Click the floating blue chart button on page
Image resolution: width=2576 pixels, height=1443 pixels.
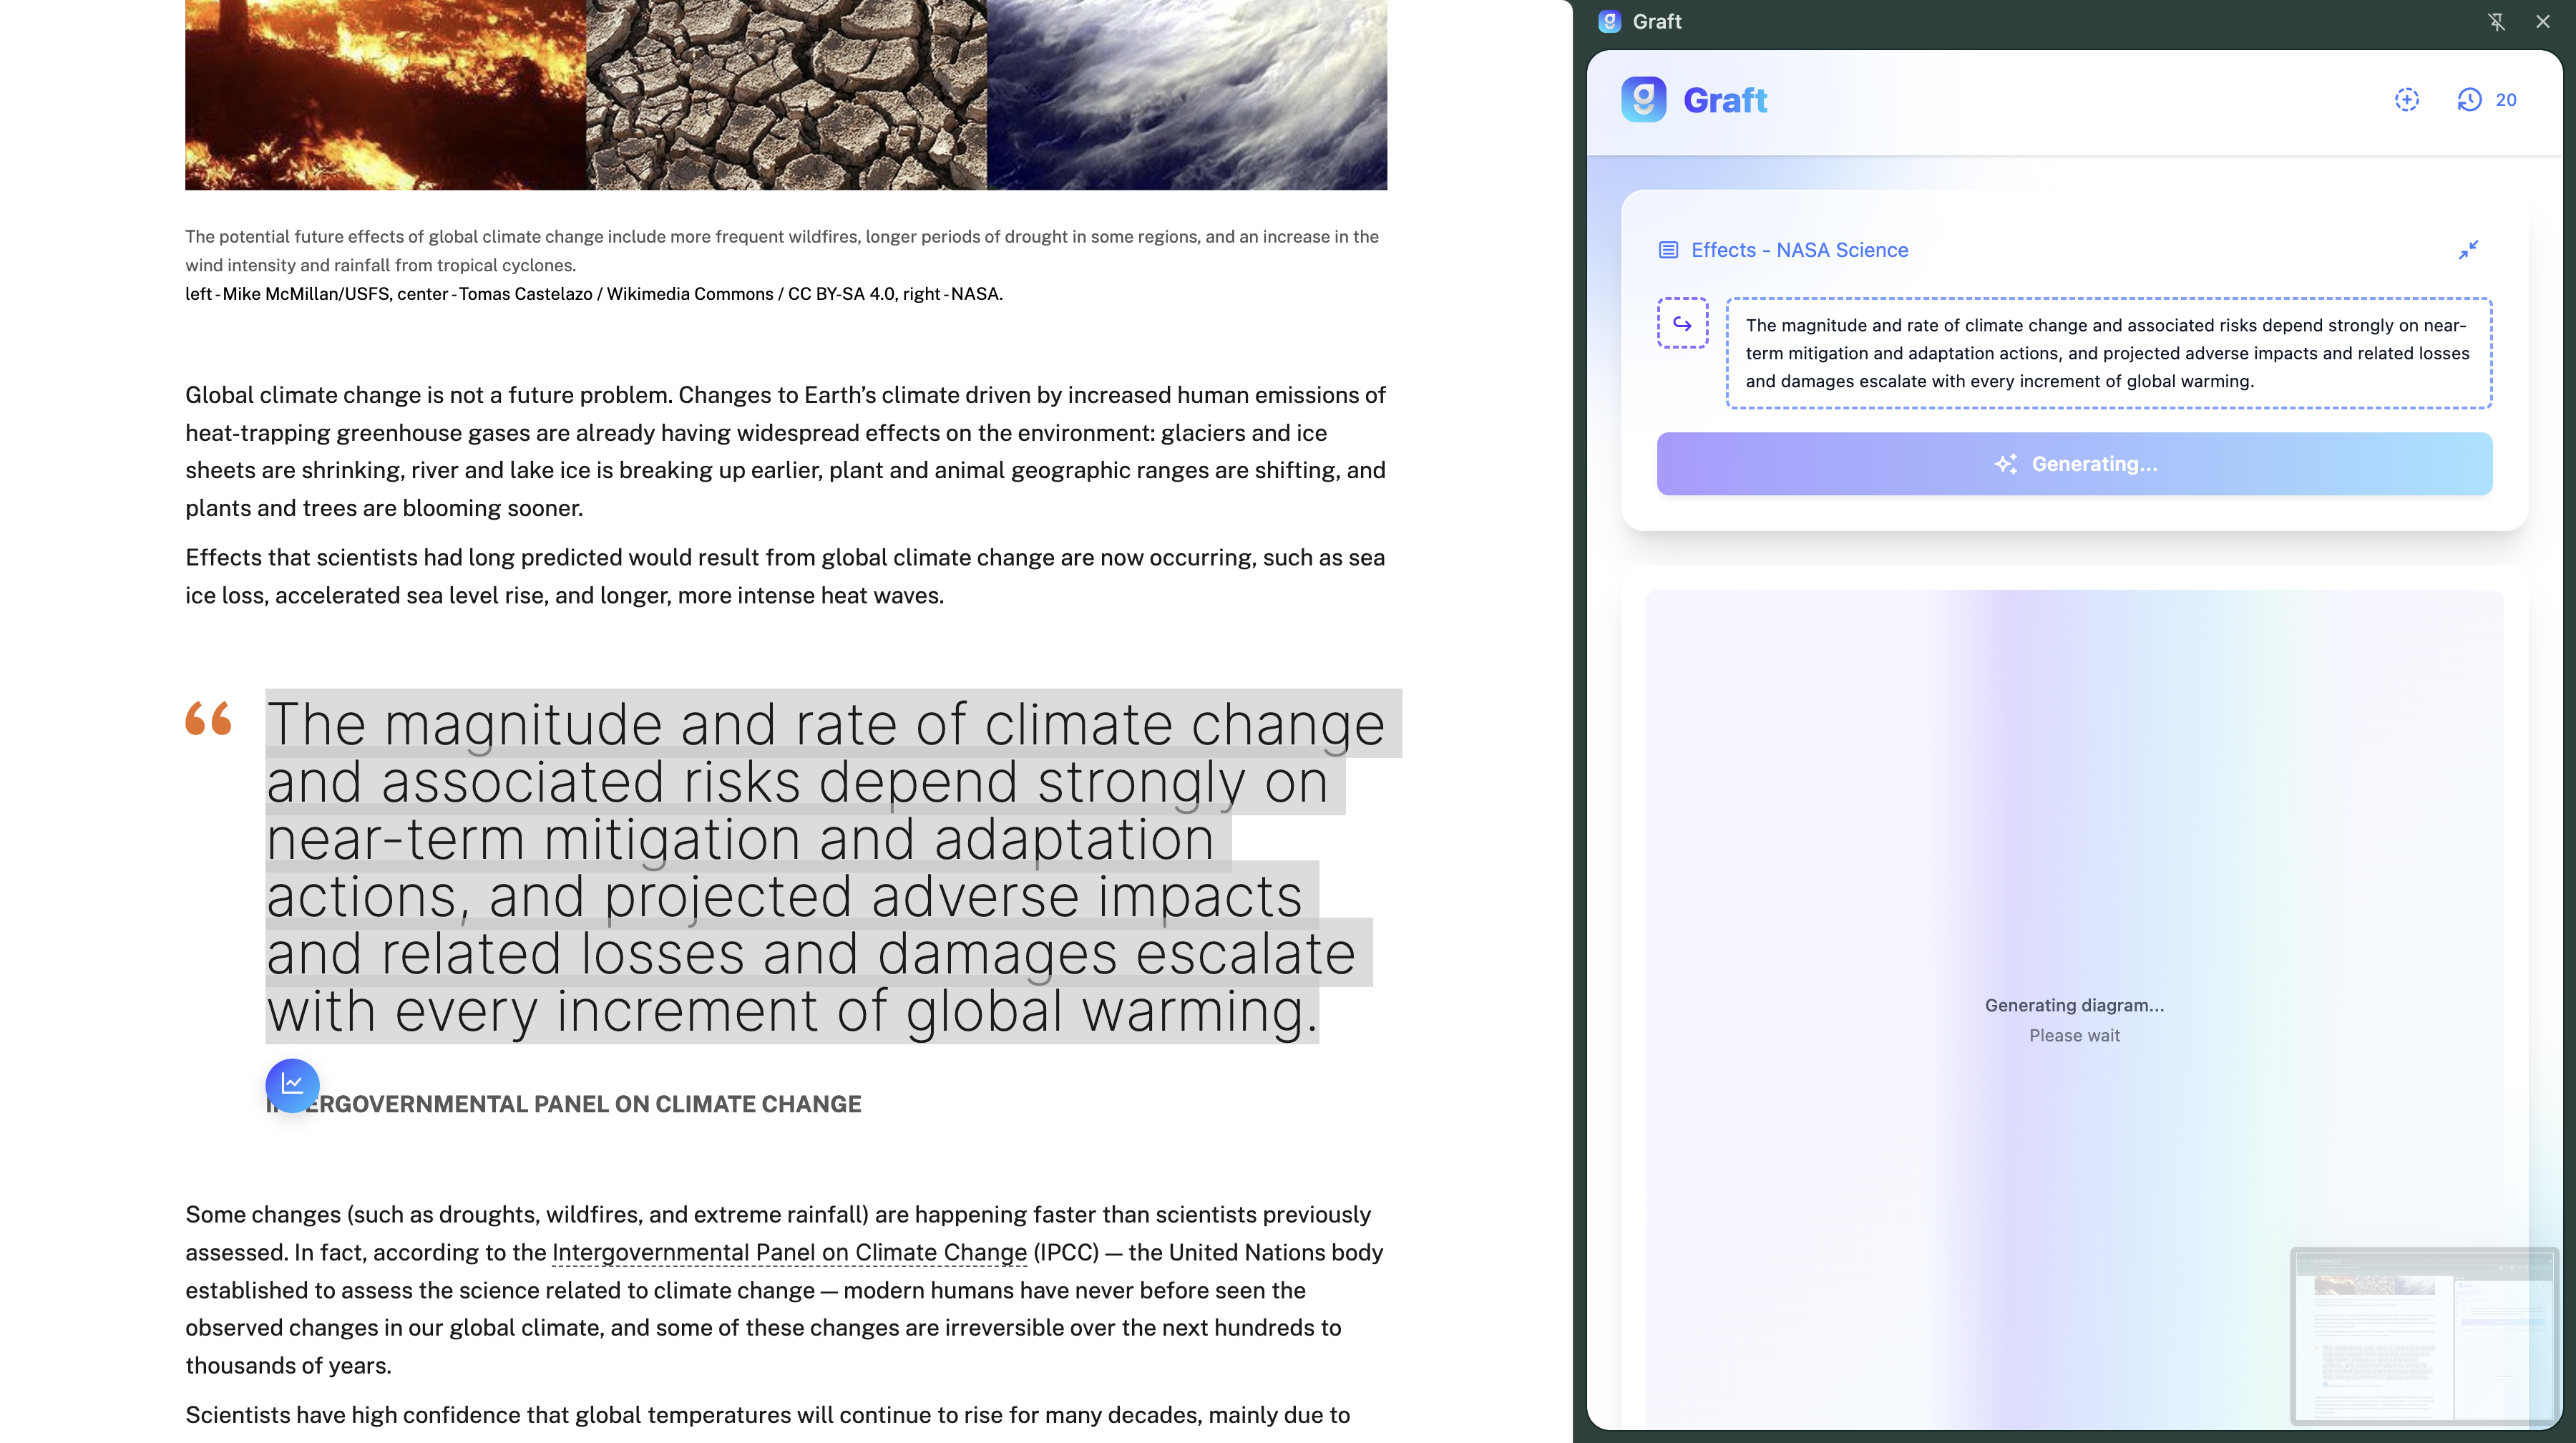(292, 1084)
